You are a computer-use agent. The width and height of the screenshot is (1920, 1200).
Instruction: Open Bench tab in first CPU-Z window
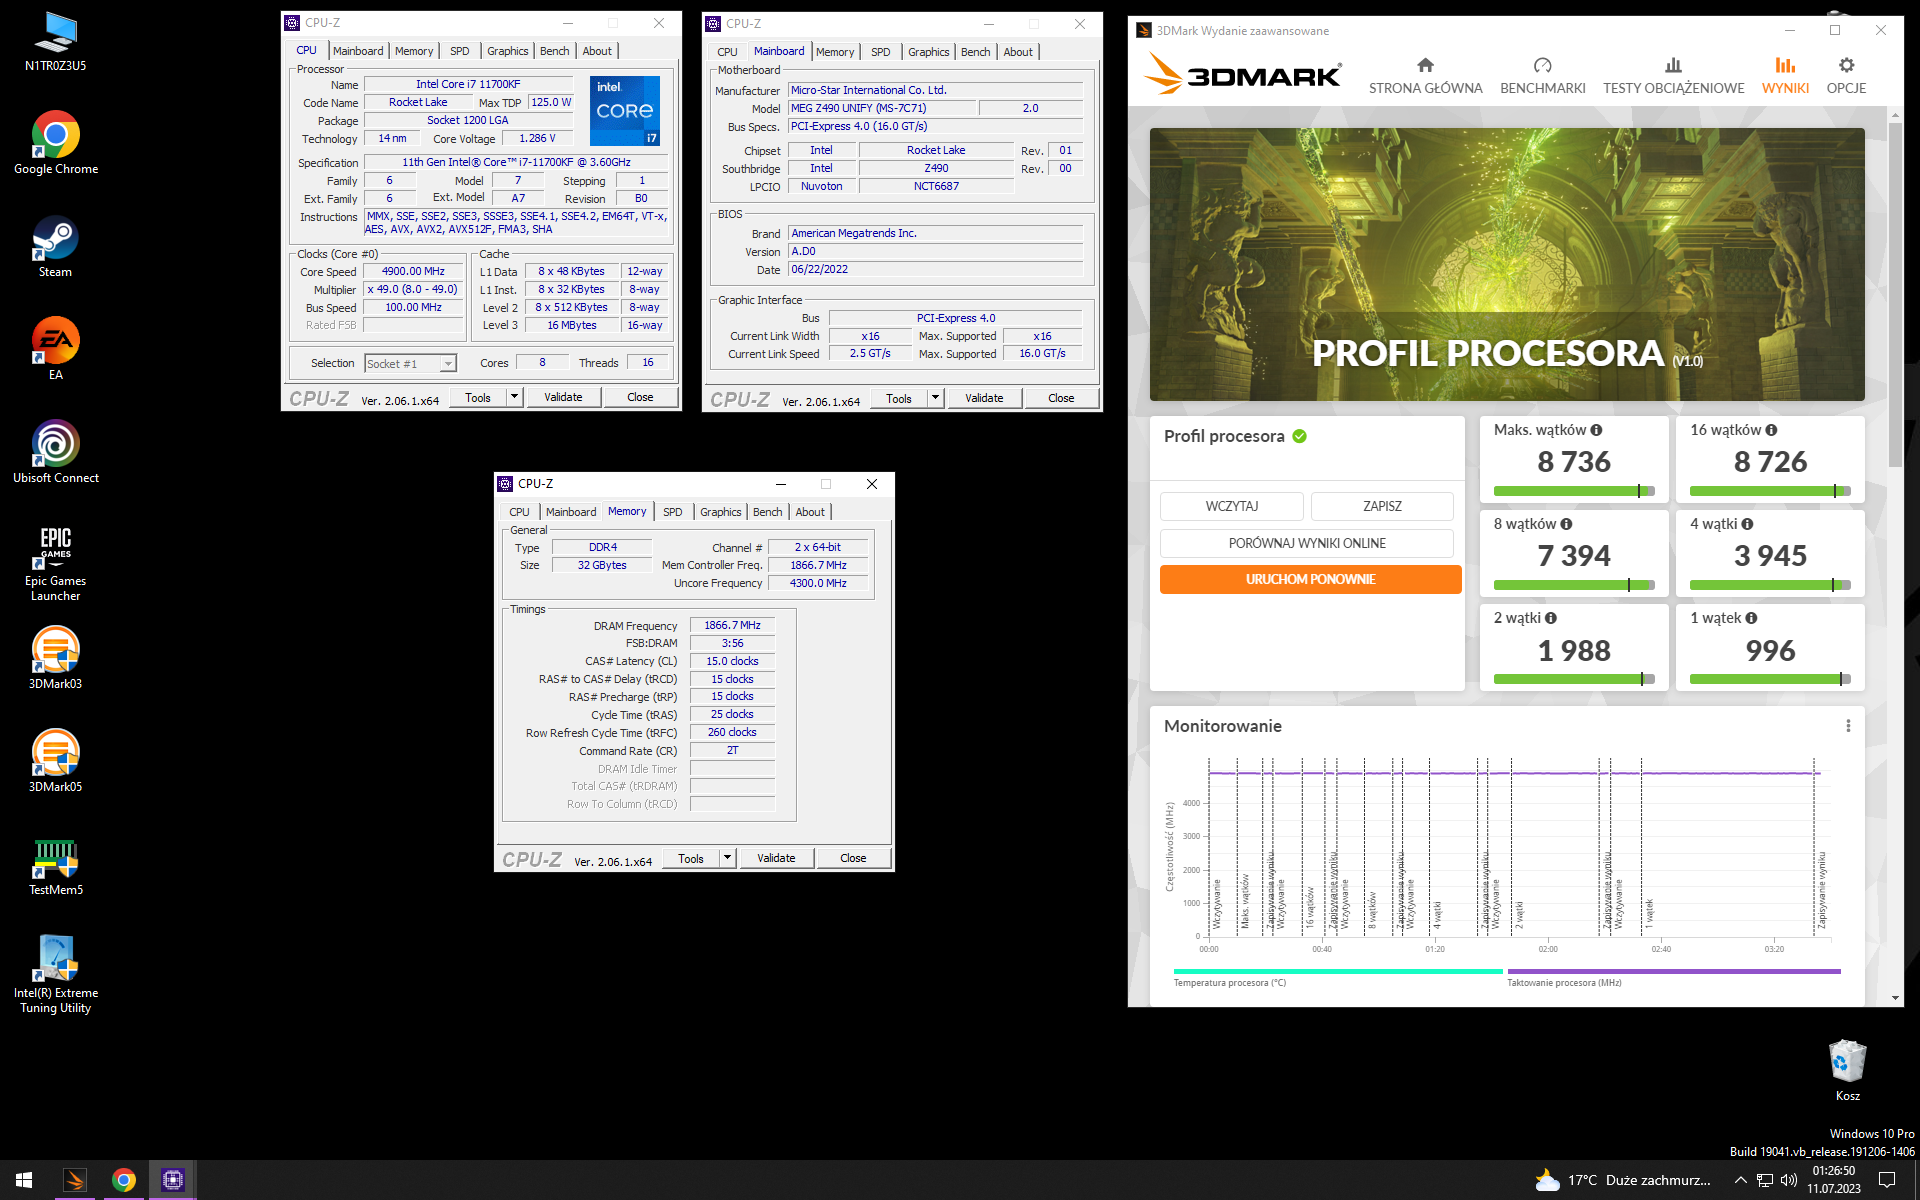[554, 51]
